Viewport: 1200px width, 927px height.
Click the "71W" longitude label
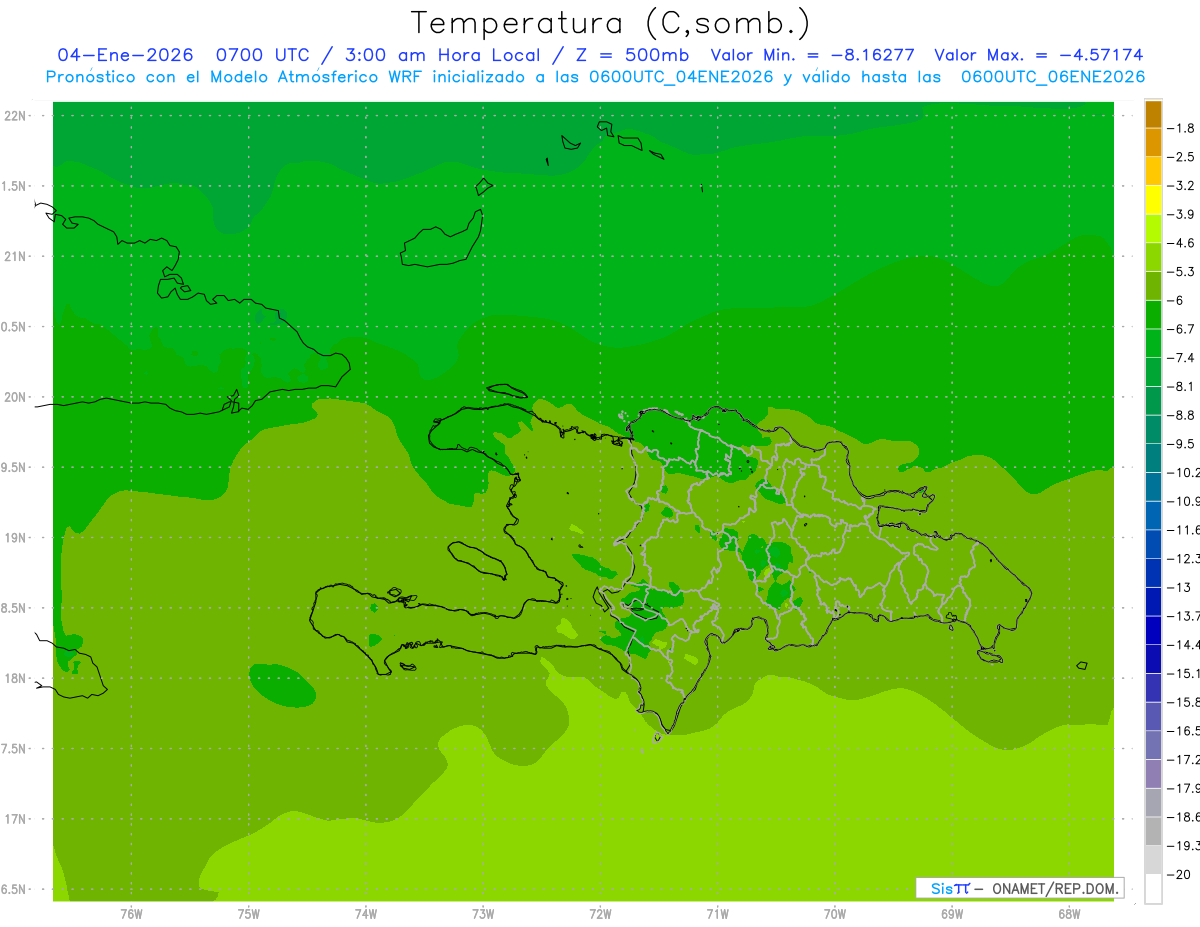pyautogui.click(x=717, y=914)
